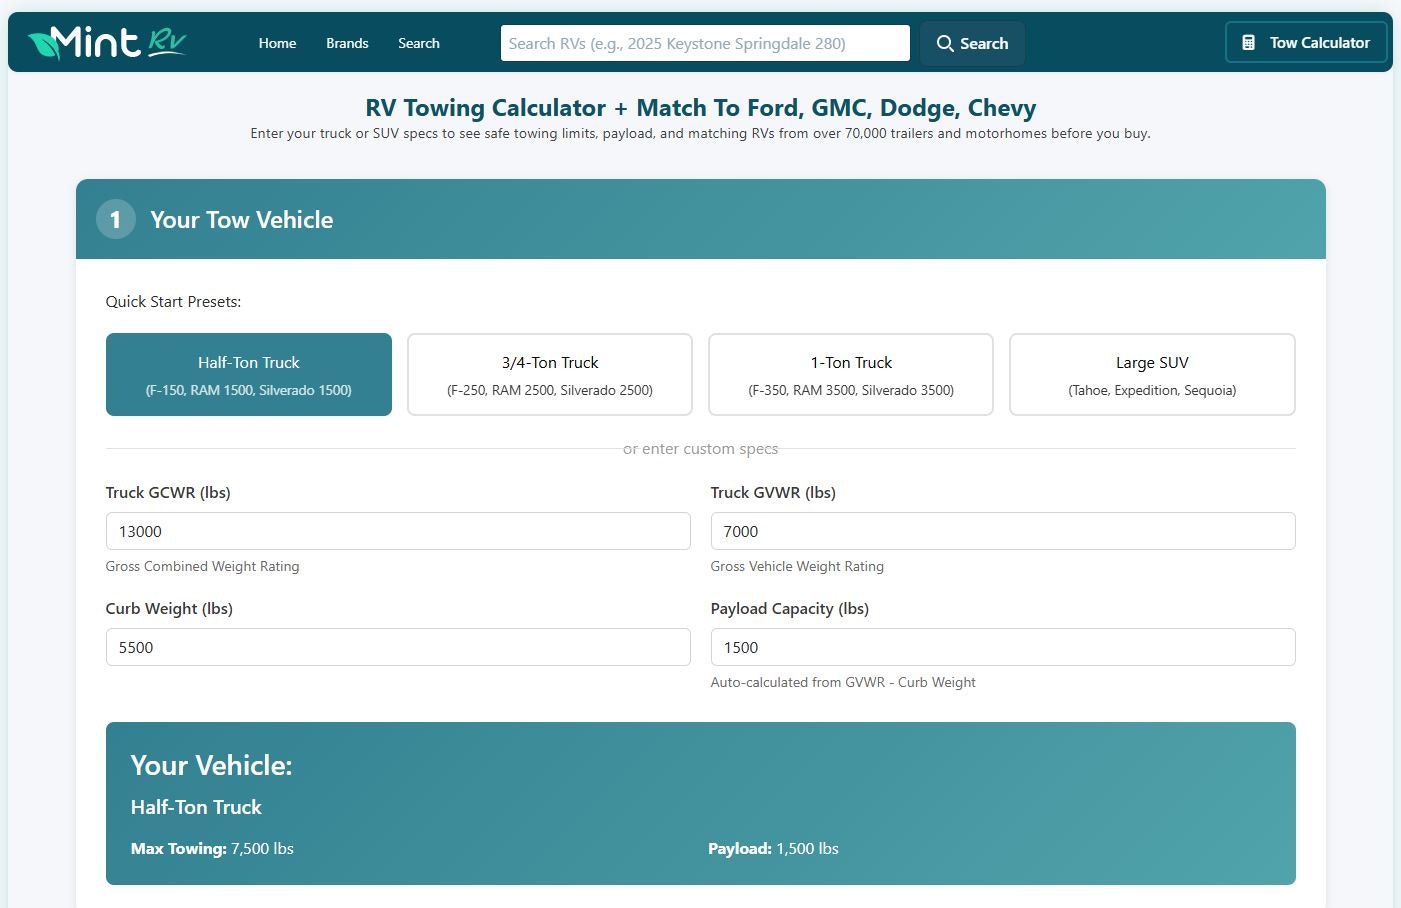Select the 3/4-Ton Truck preset
This screenshot has width=1401, height=908.
pos(549,374)
